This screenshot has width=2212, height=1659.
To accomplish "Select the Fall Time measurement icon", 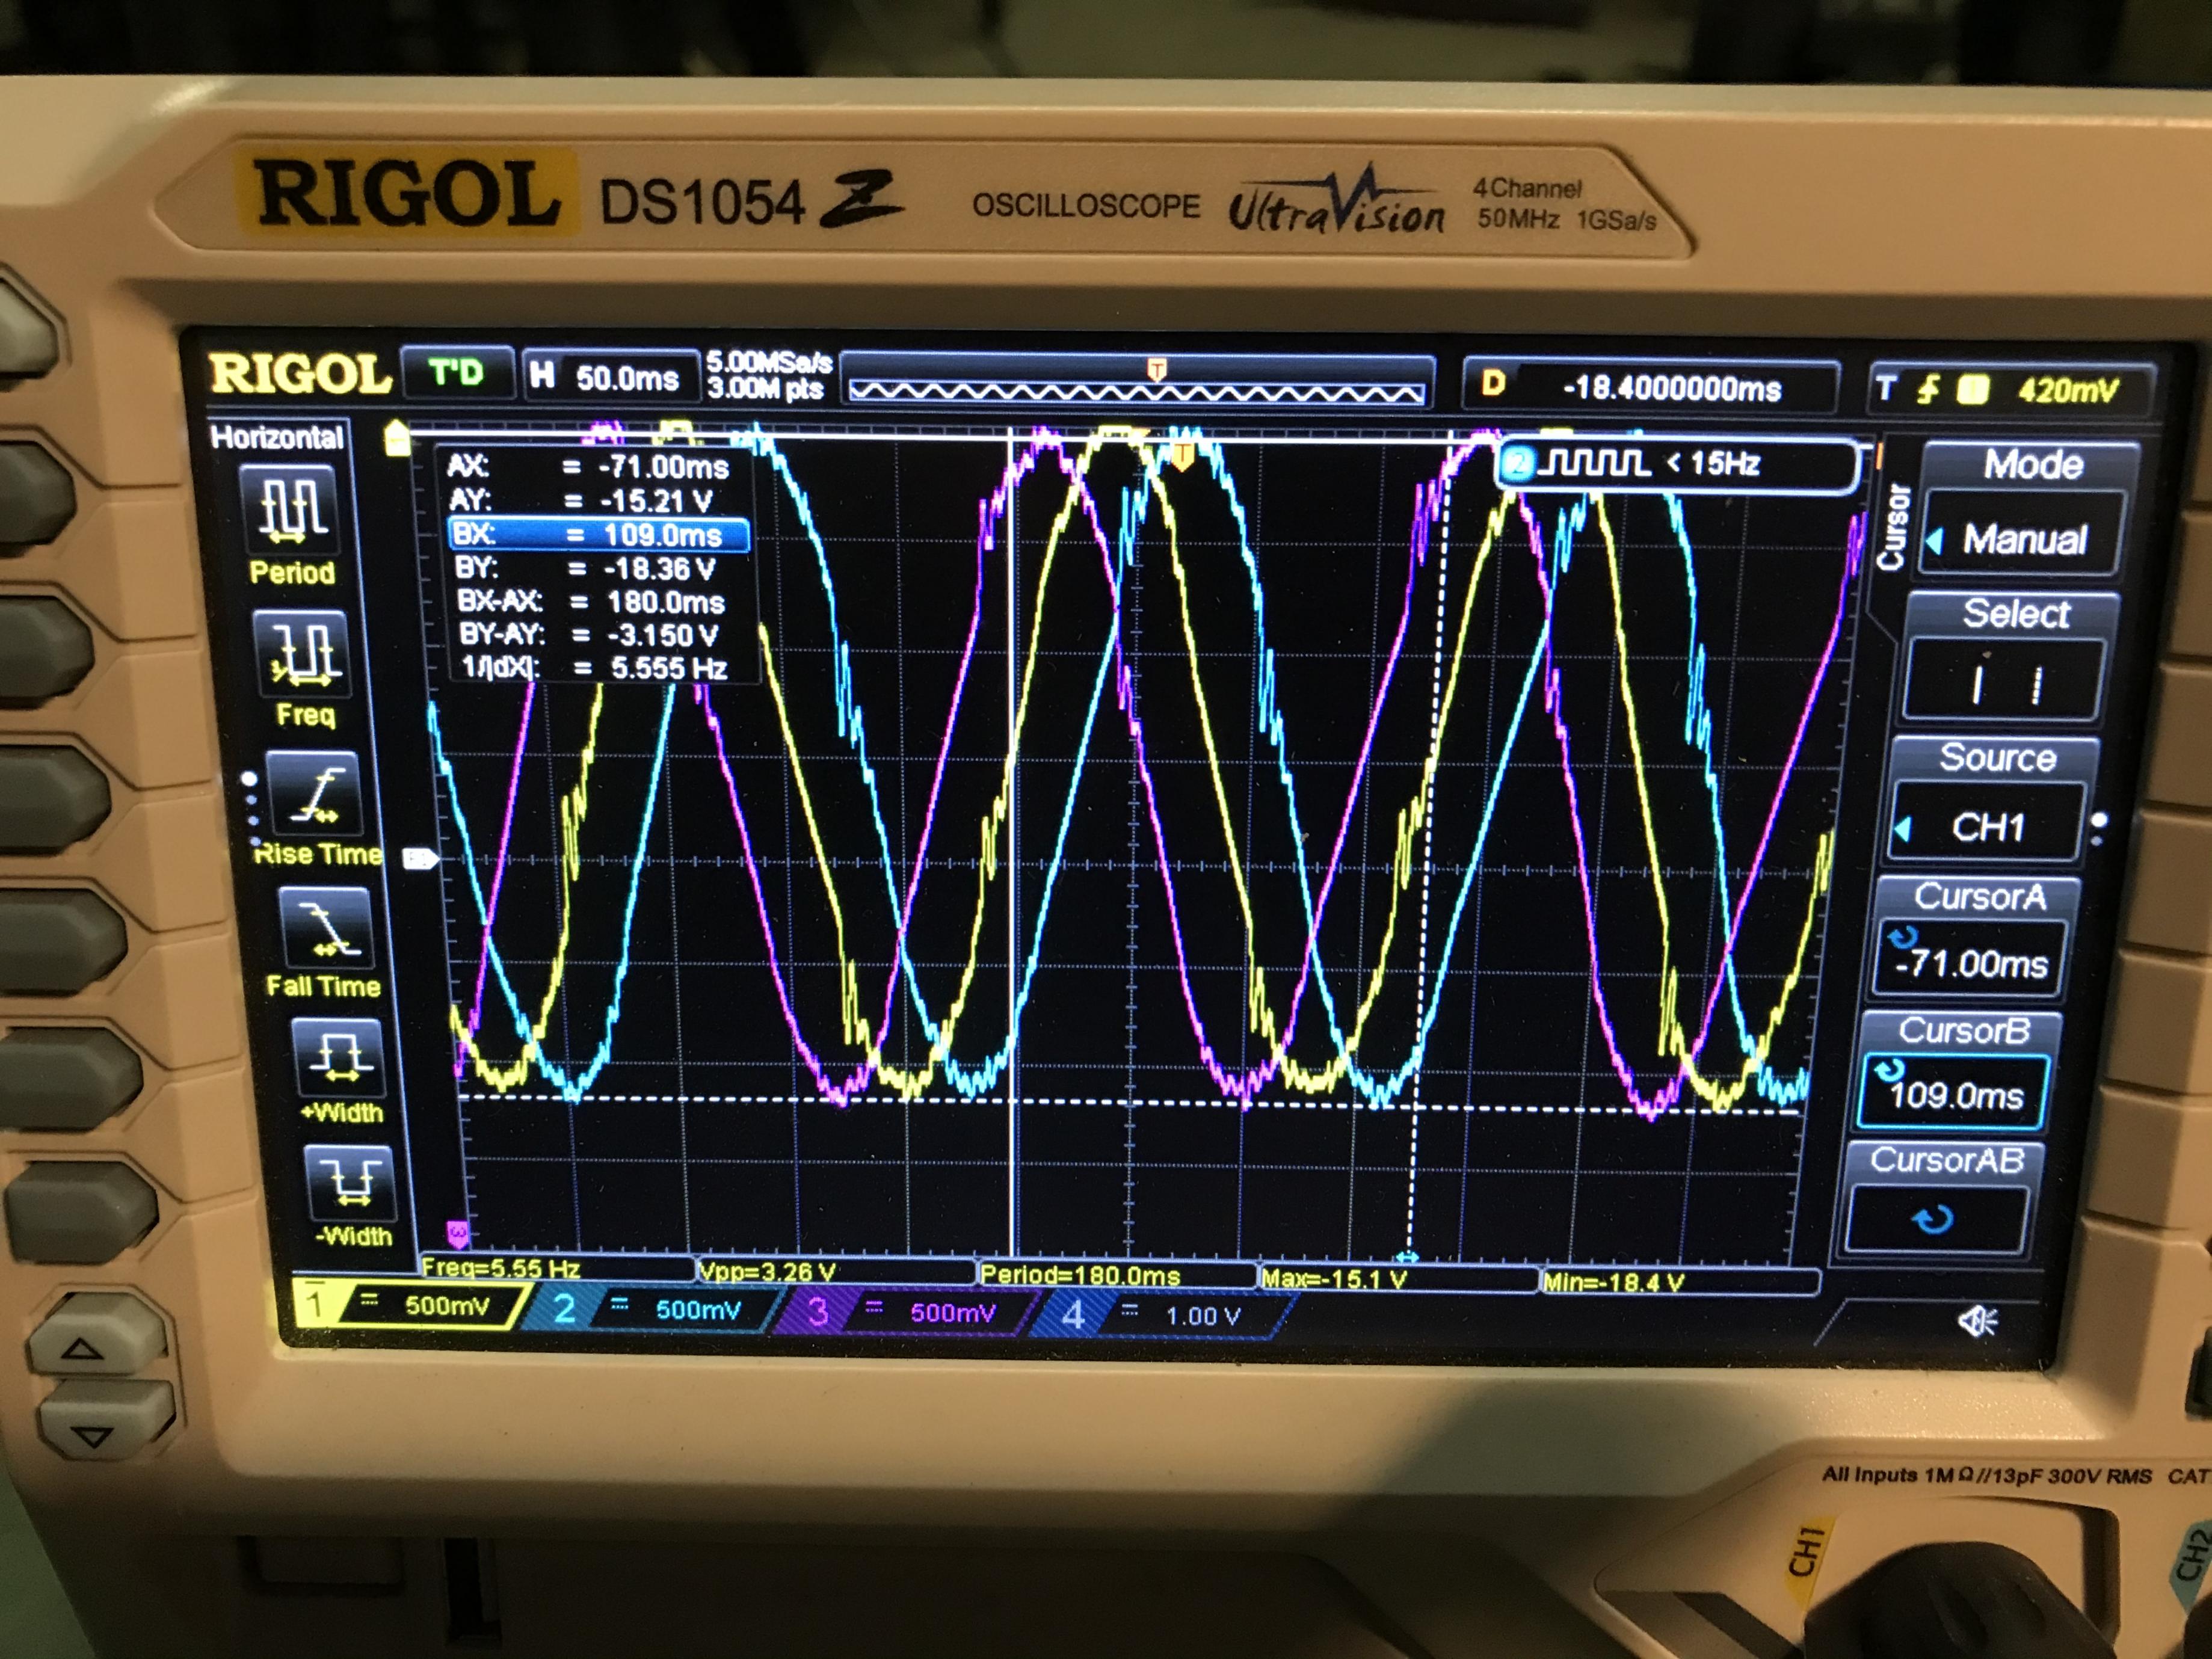I will click(327, 927).
